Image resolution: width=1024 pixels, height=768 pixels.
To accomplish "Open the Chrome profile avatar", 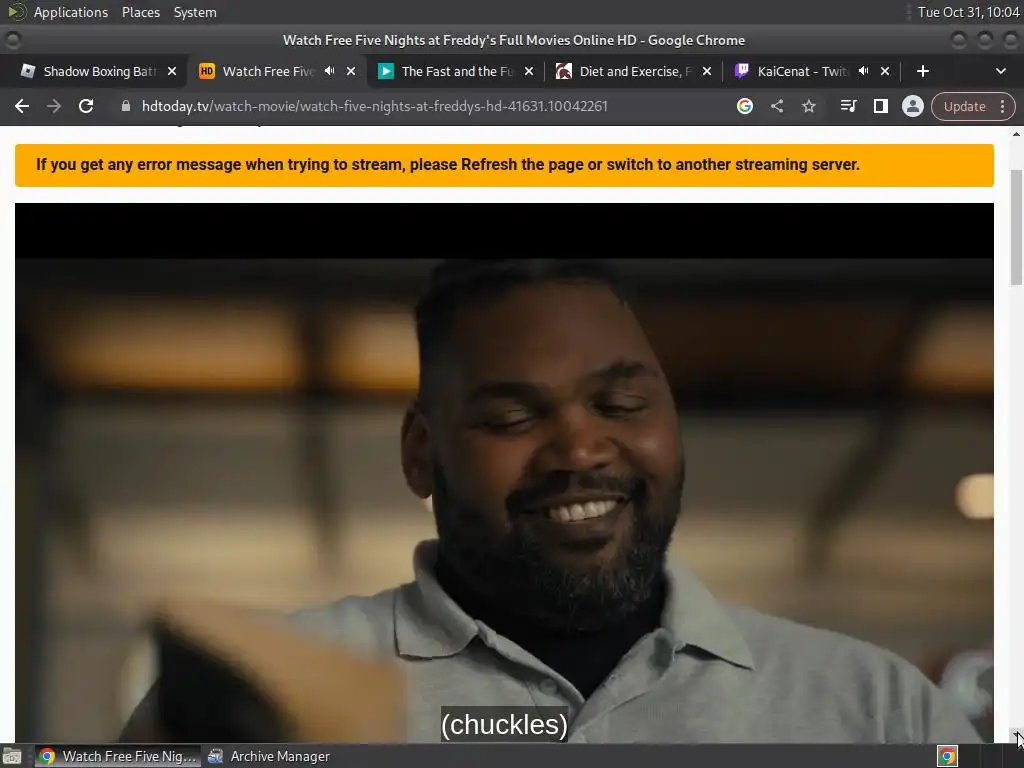I will 912,106.
